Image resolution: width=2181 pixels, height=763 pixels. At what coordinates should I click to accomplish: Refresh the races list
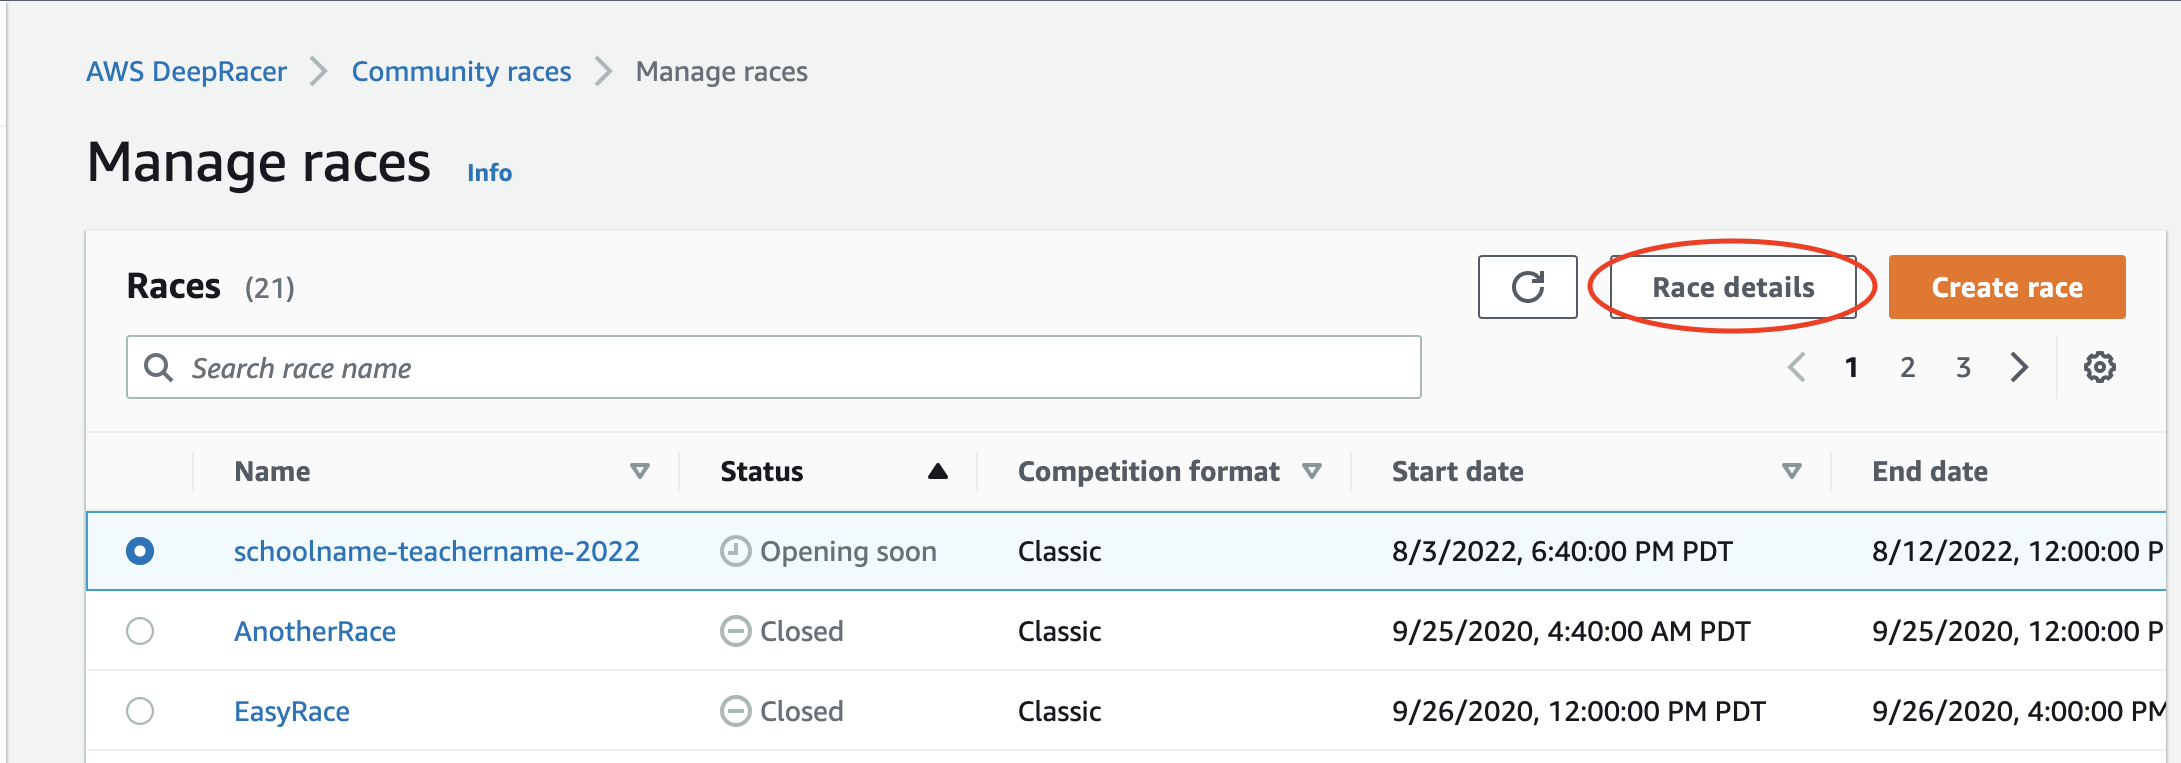1527,287
